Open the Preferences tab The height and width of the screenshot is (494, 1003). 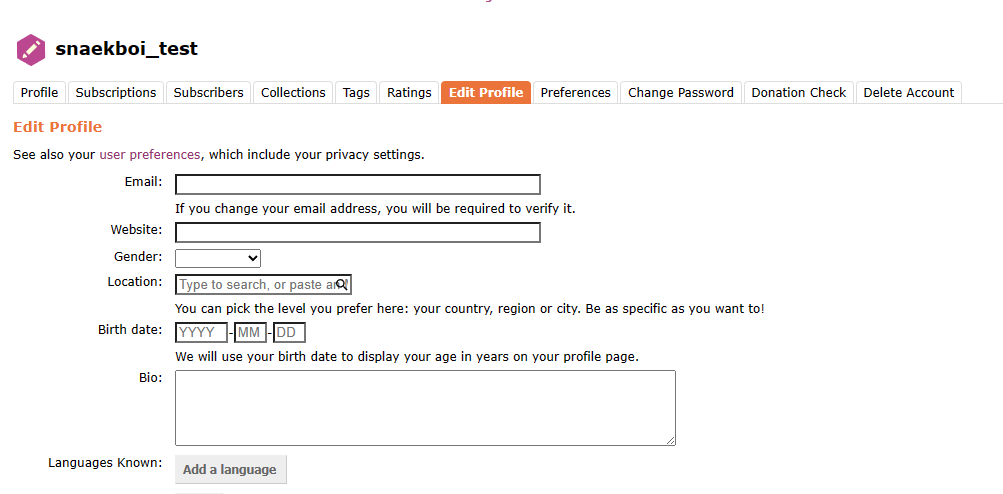(x=575, y=93)
